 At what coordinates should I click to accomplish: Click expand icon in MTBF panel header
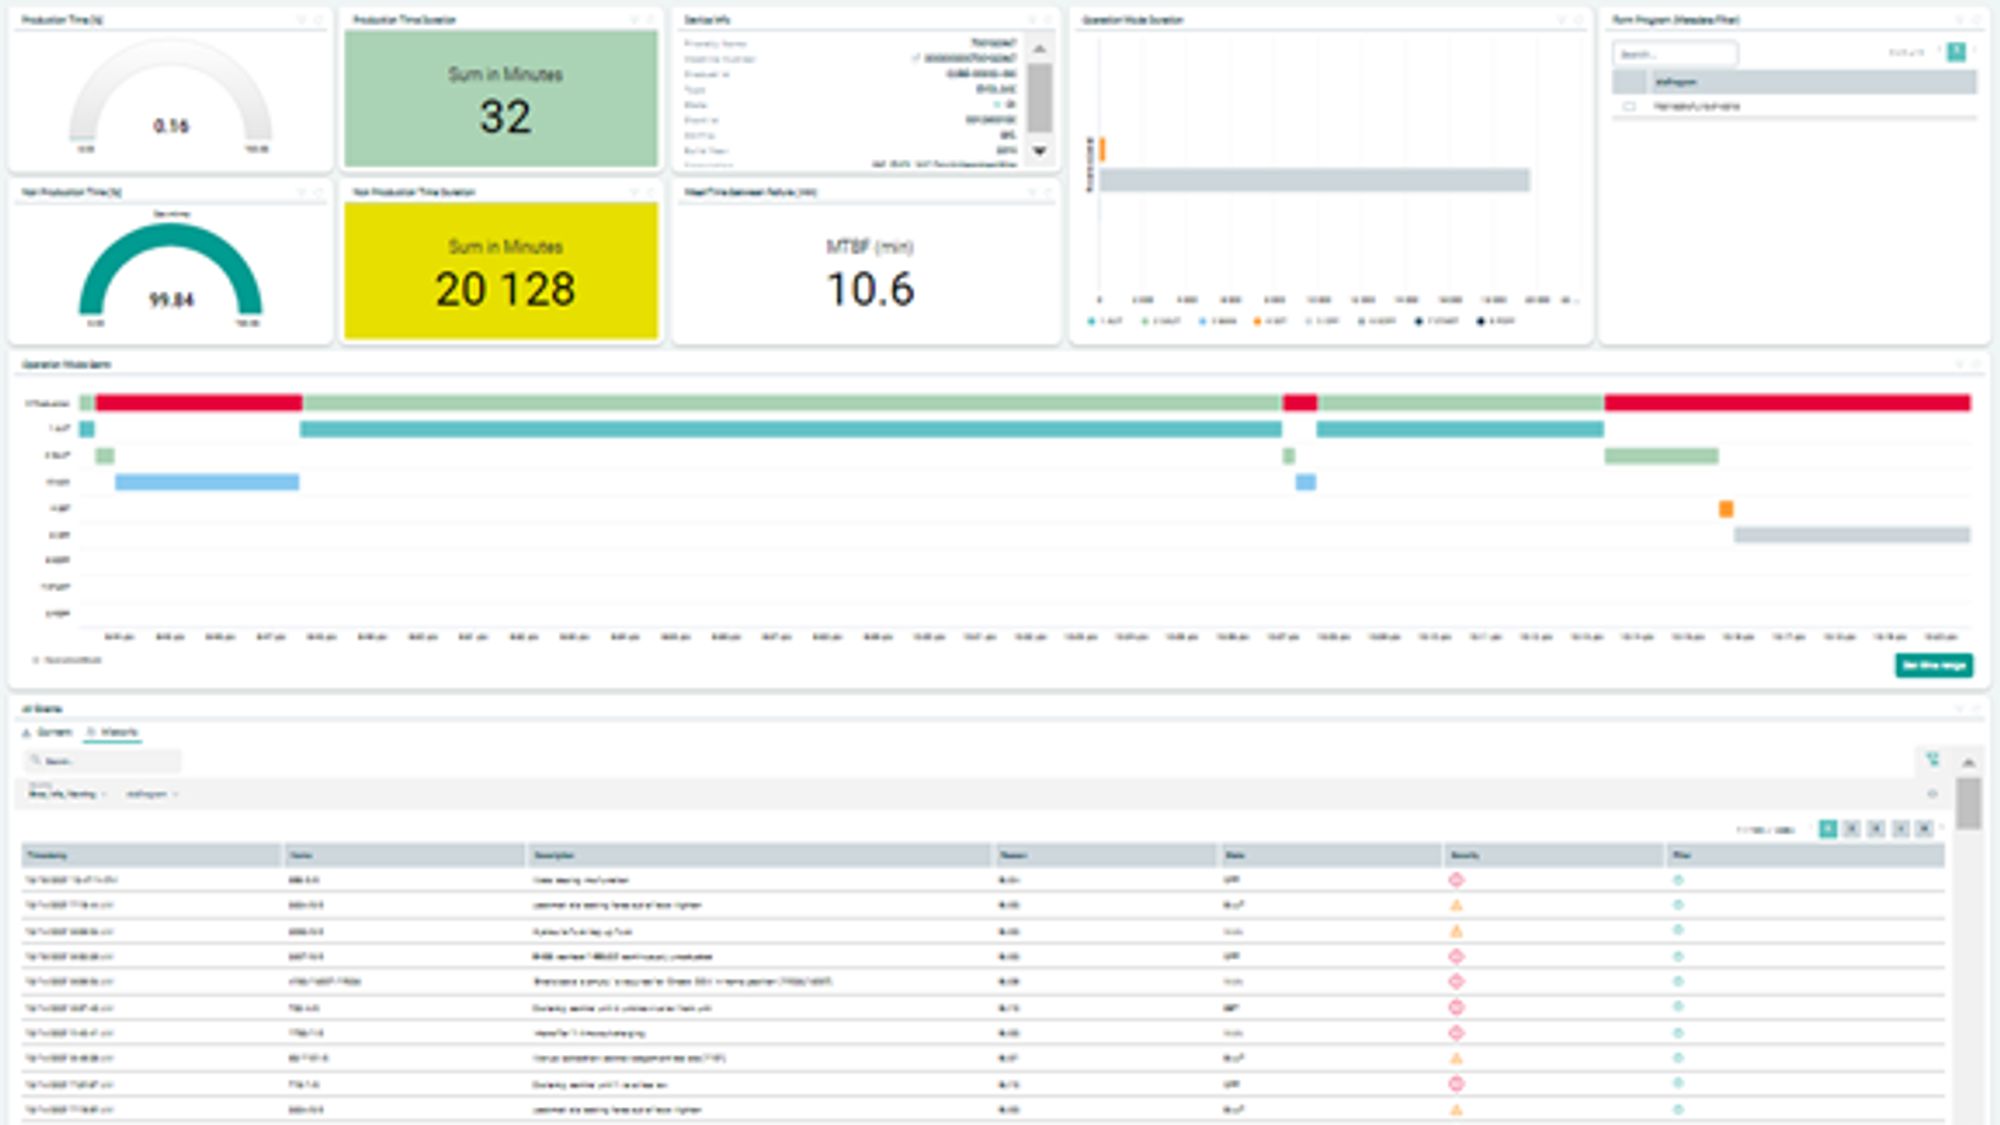[1048, 192]
